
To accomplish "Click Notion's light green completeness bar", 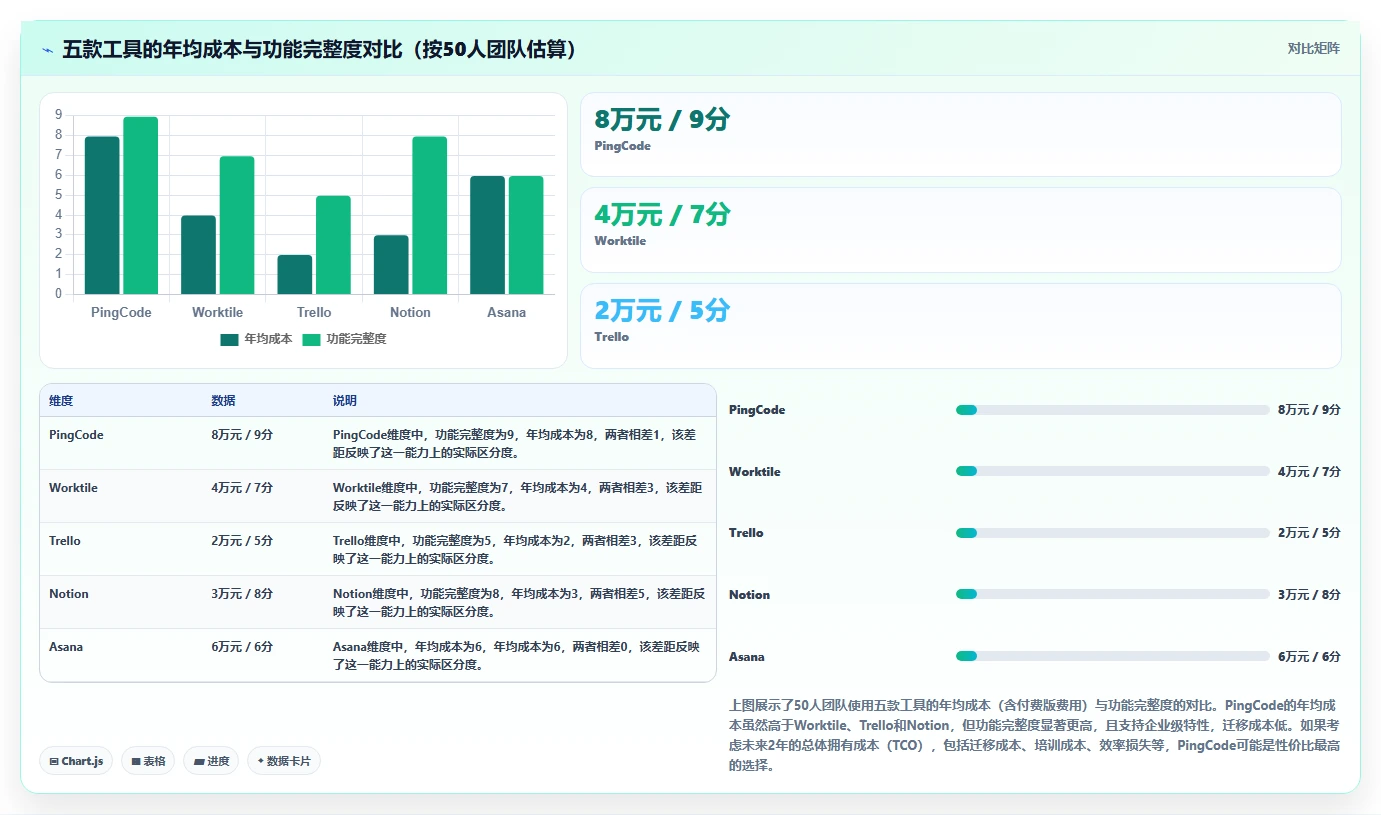I will pos(430,215).
